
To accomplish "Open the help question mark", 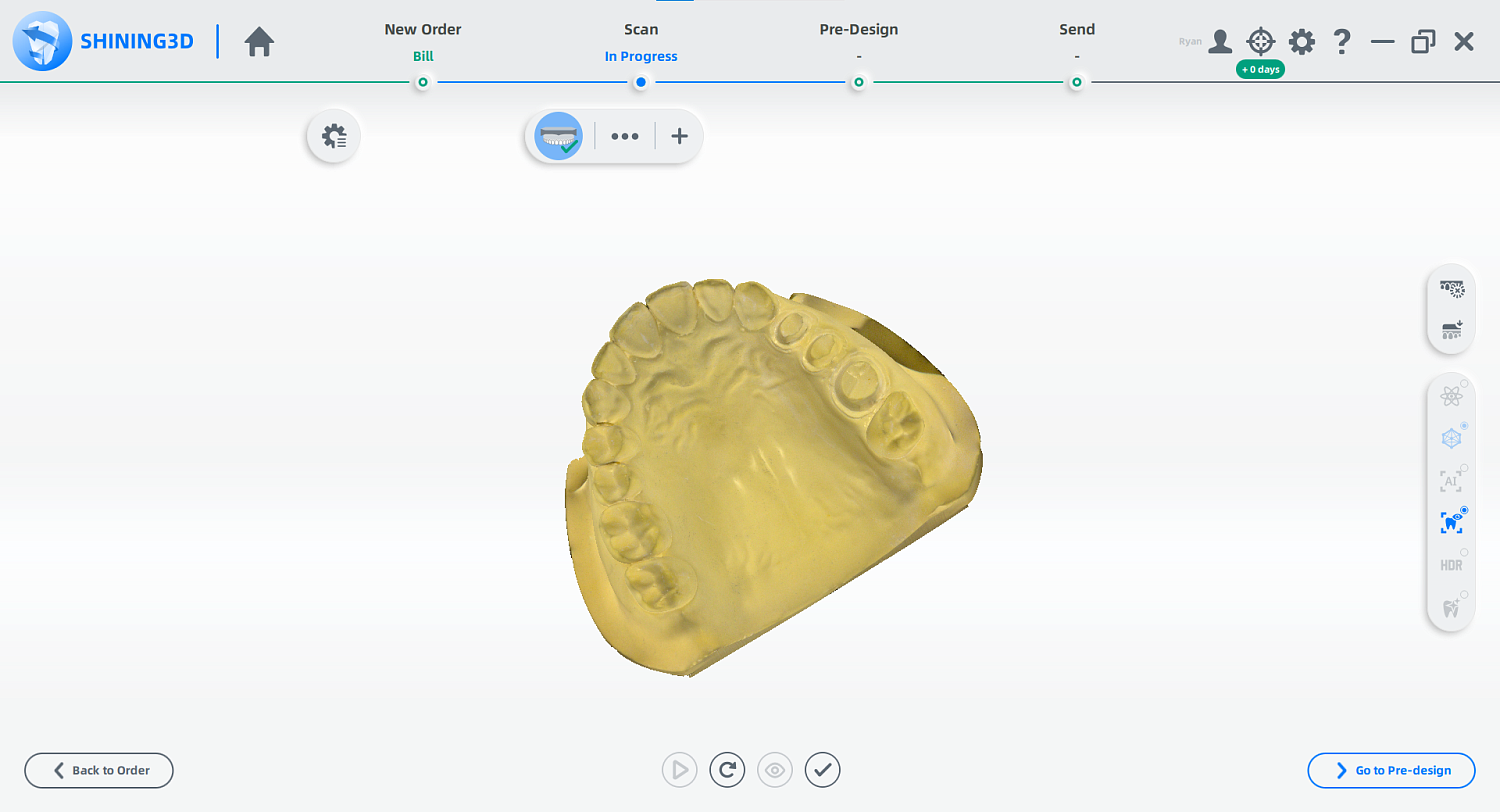I will [1342, 42].
